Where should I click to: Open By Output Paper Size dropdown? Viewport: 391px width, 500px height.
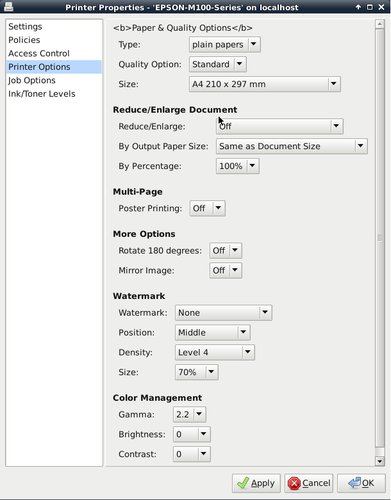(x=292, y=146)
